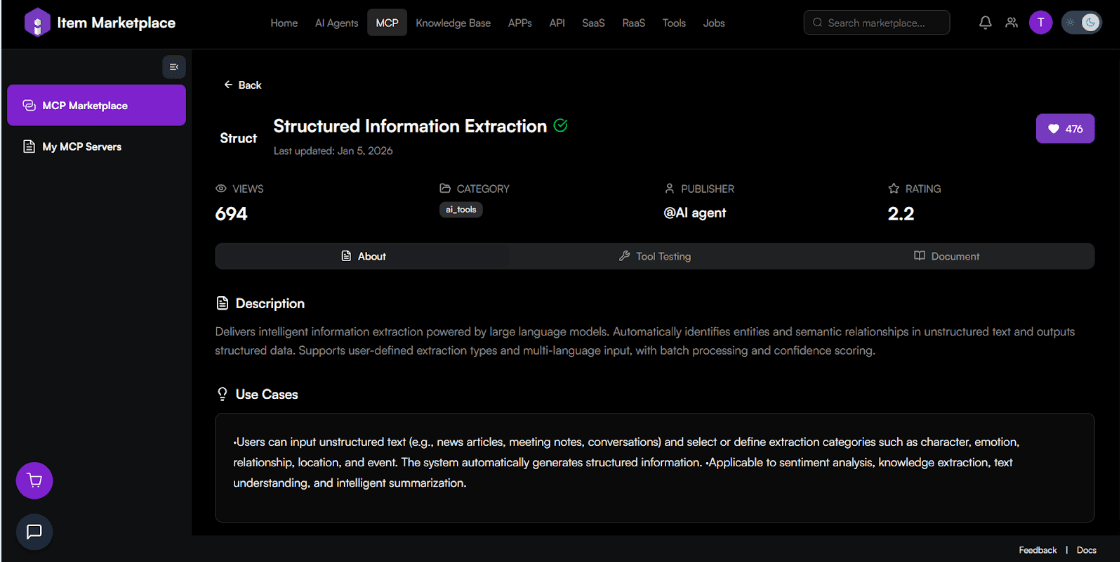The width and height of the screenshot is (1120, 562).
Task: Click the Struct server logo
Action: pyautogui.click(x=238, y=138)
